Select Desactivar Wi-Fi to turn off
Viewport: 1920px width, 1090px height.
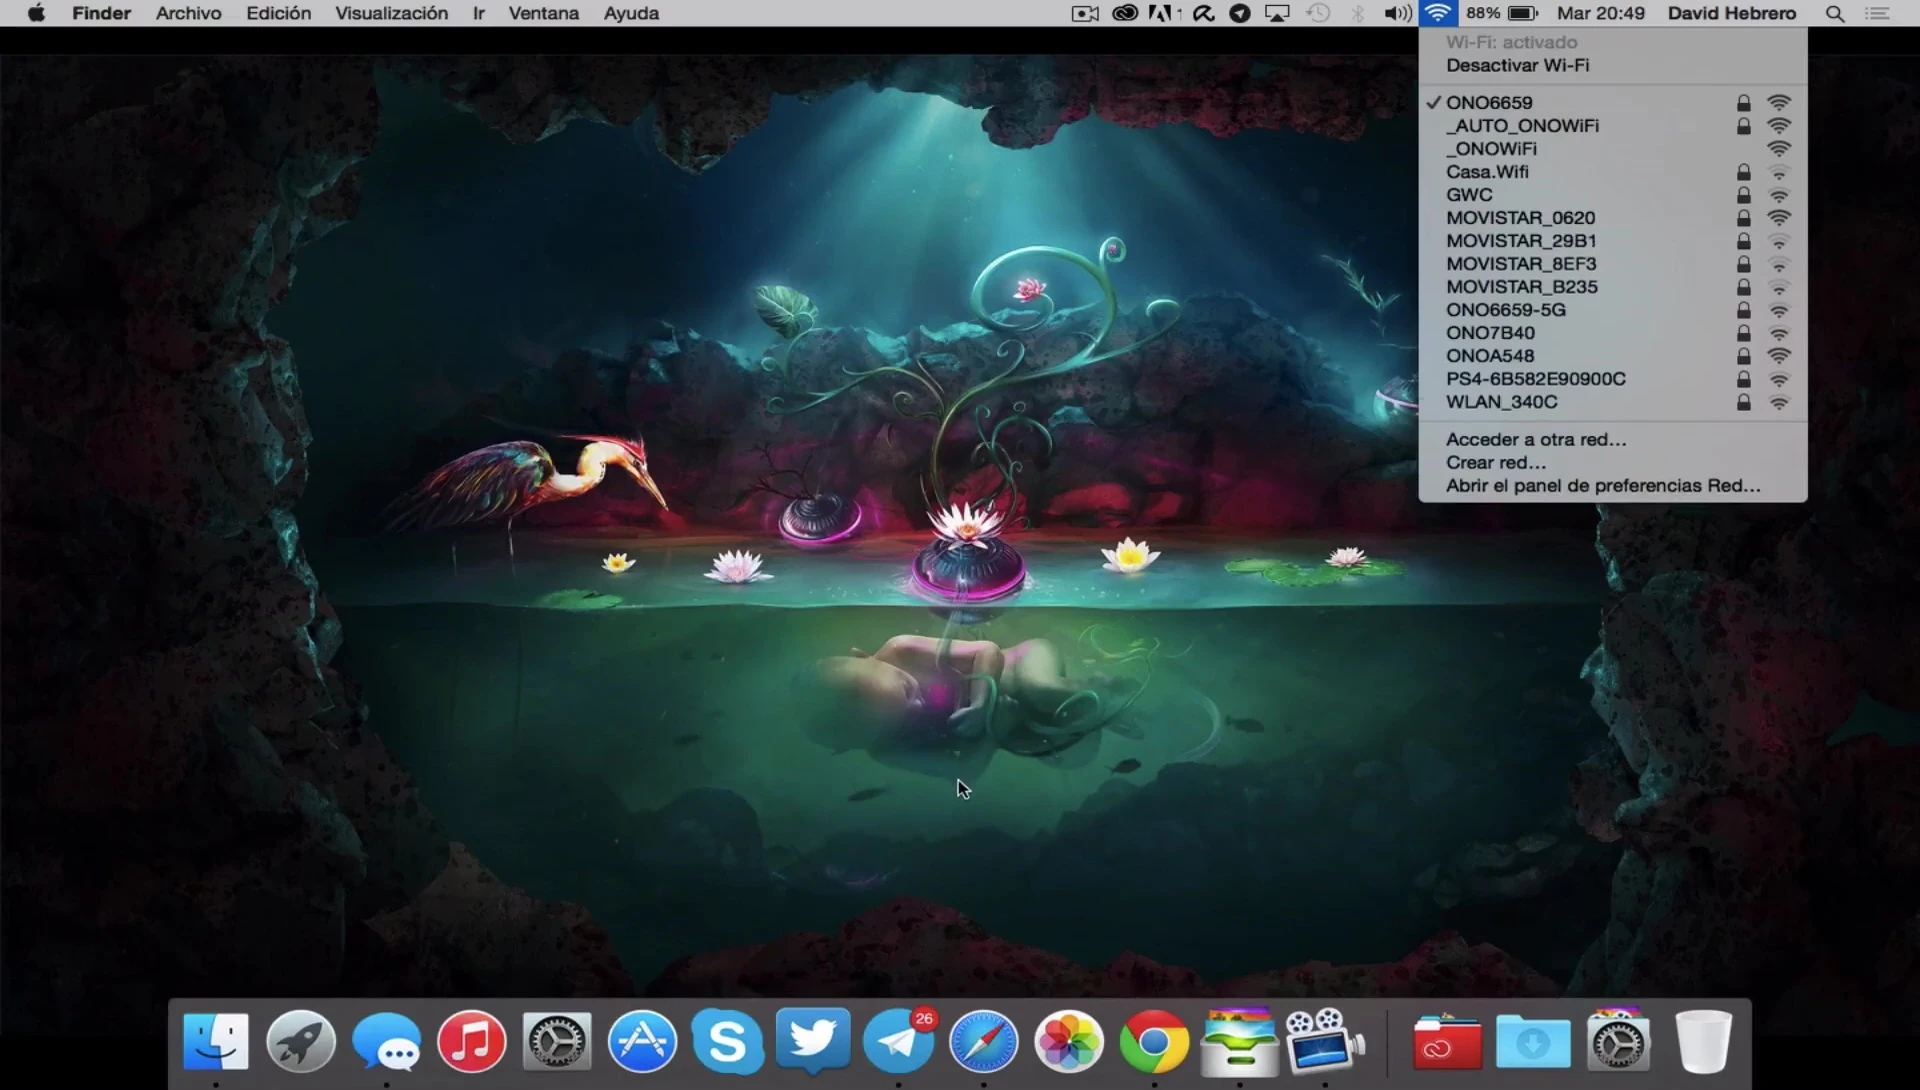point(1612,65)
